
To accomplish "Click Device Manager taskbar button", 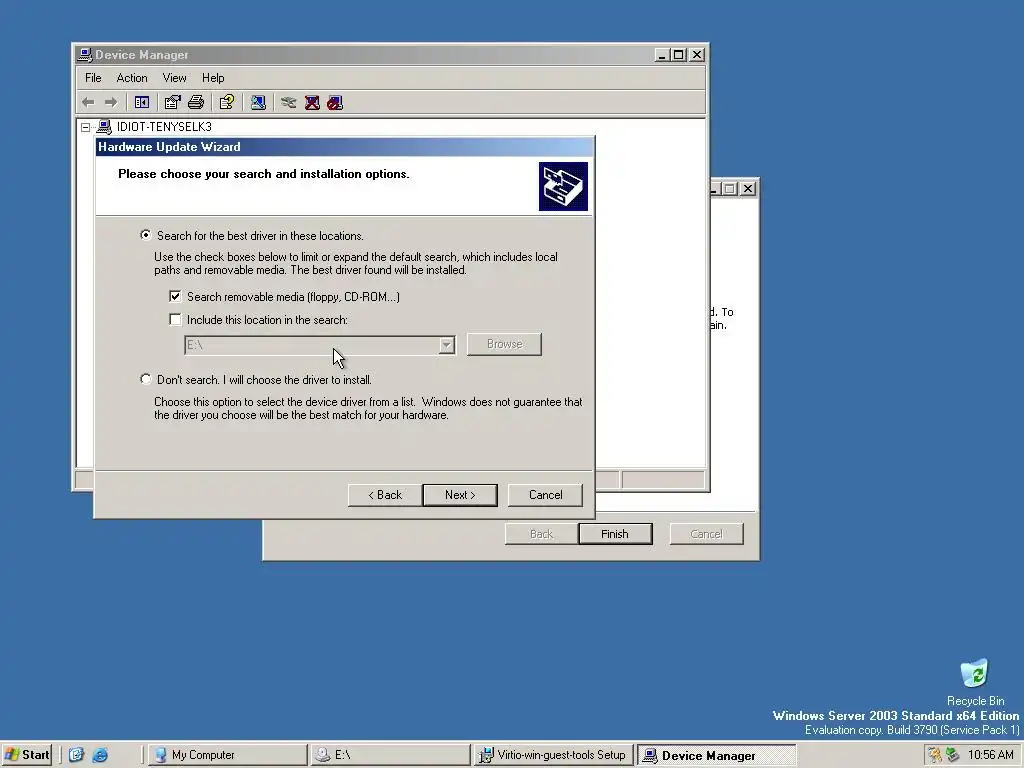I will click(x=716, y=755).
